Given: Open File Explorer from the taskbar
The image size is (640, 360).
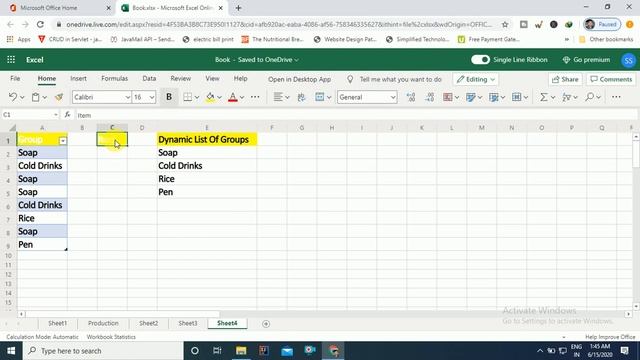Looking at the screenshot, I should (x=241, y=351).
